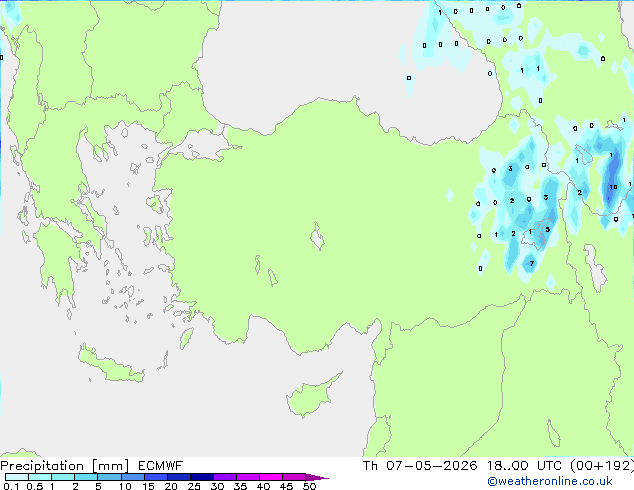Click the '40' legend scale label
This screenshot has width=634, height=490.
click(263, 486)
